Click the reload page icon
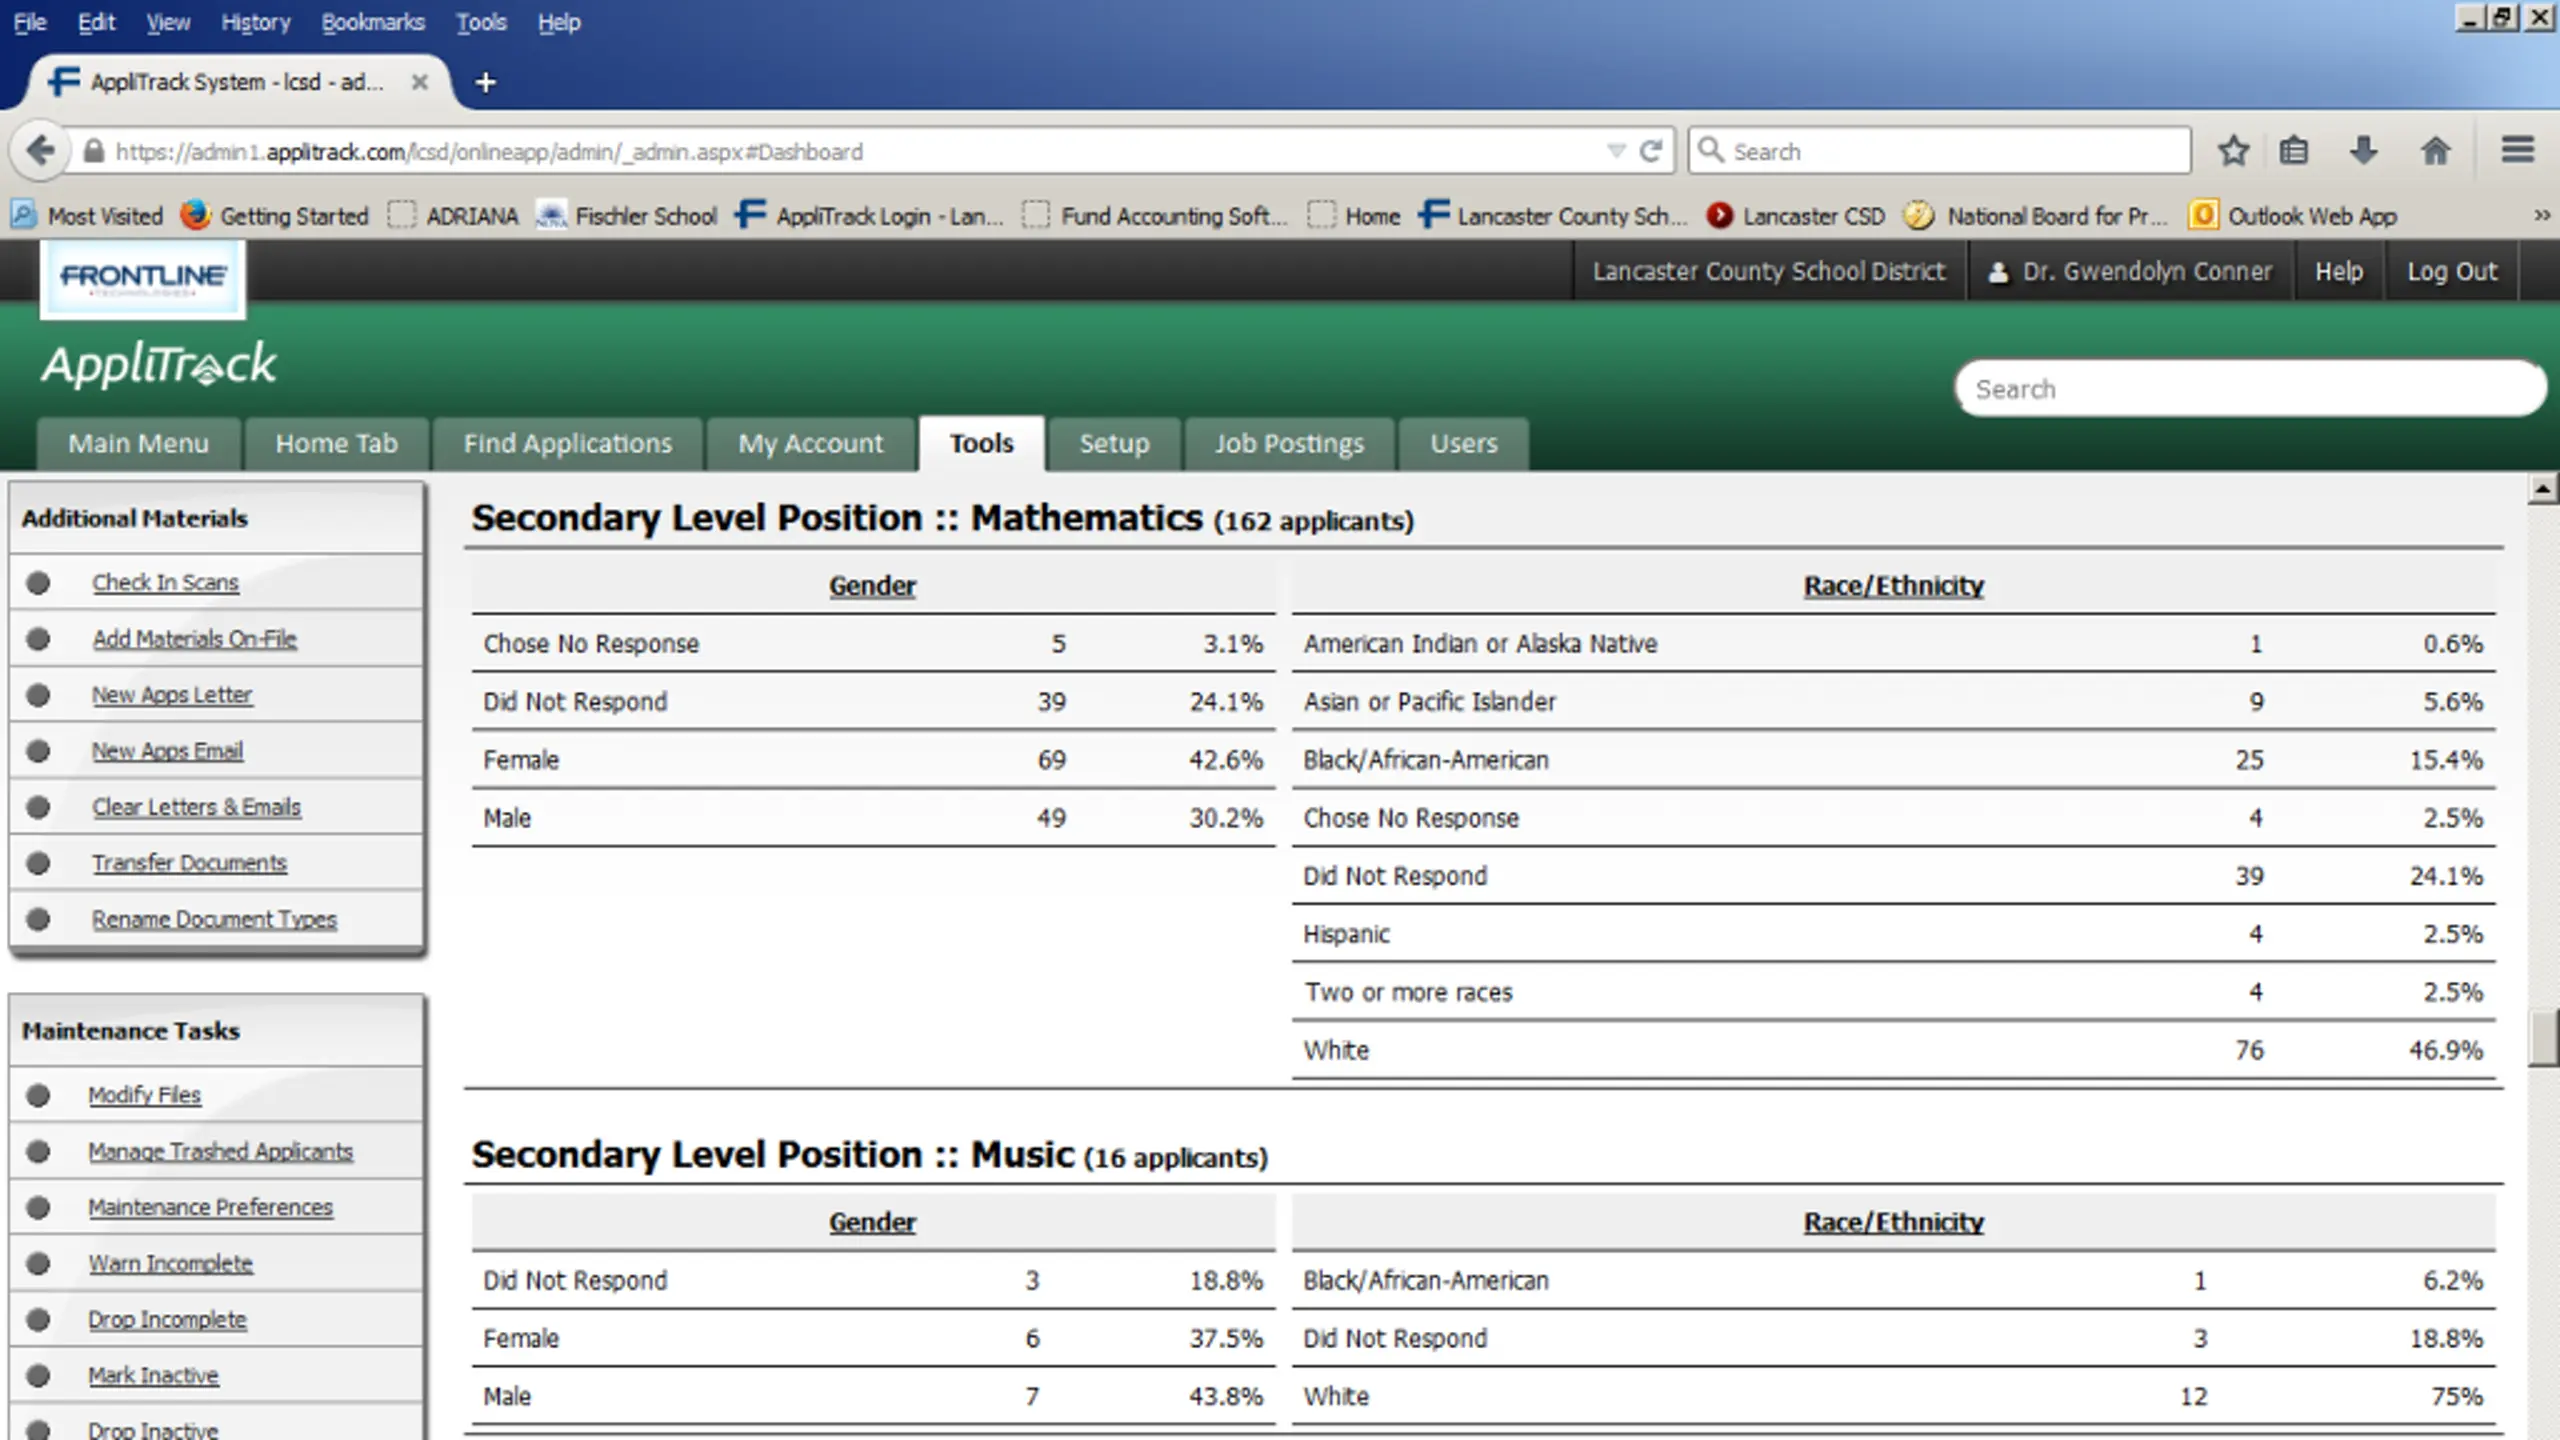The width and height of the screenshot is (2560, 1440). coord(1651,151)
